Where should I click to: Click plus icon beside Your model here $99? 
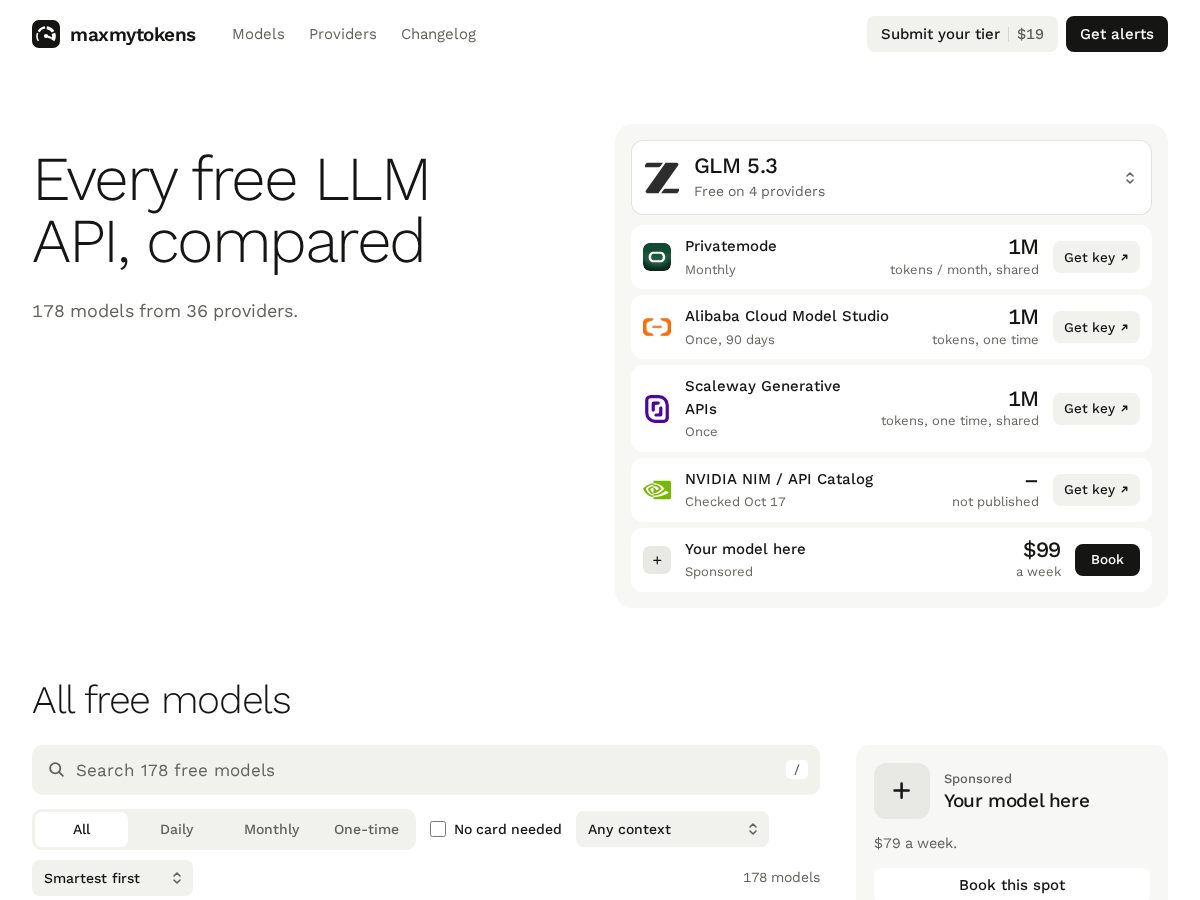coord(657,560)
